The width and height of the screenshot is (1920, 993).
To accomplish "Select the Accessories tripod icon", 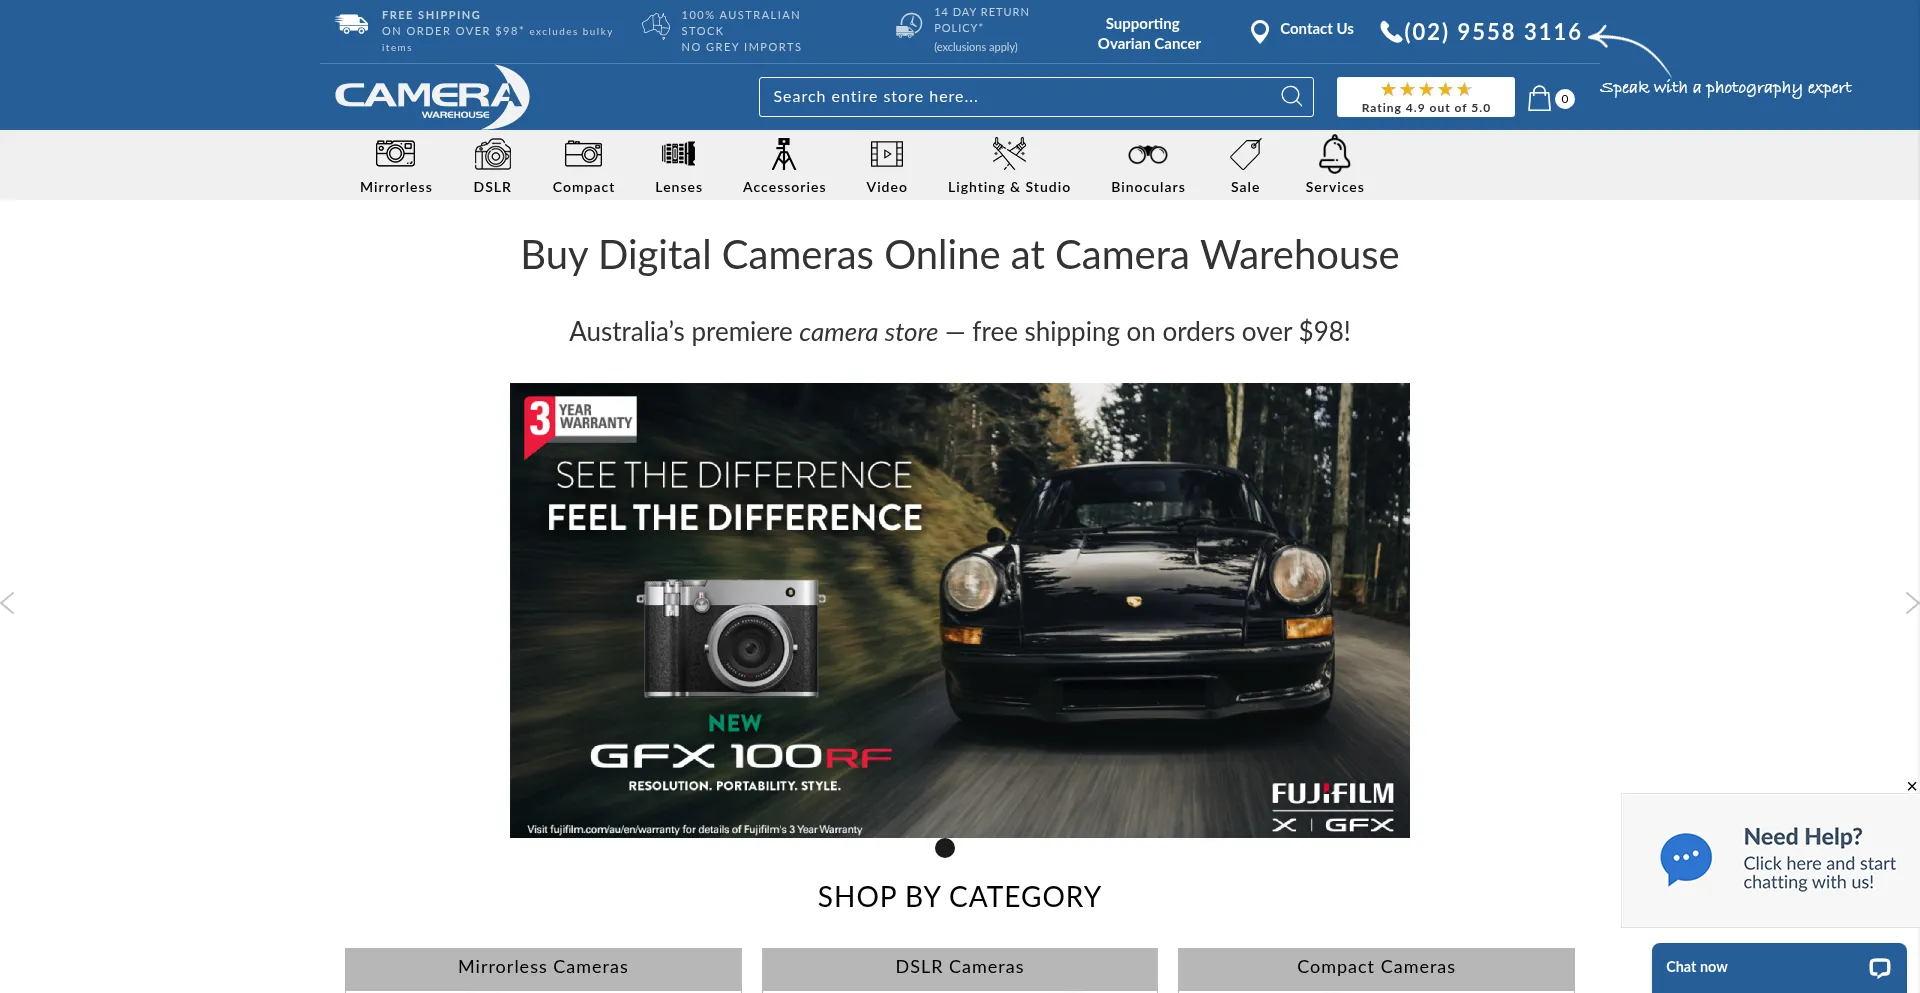I will [x=784, y=152].
